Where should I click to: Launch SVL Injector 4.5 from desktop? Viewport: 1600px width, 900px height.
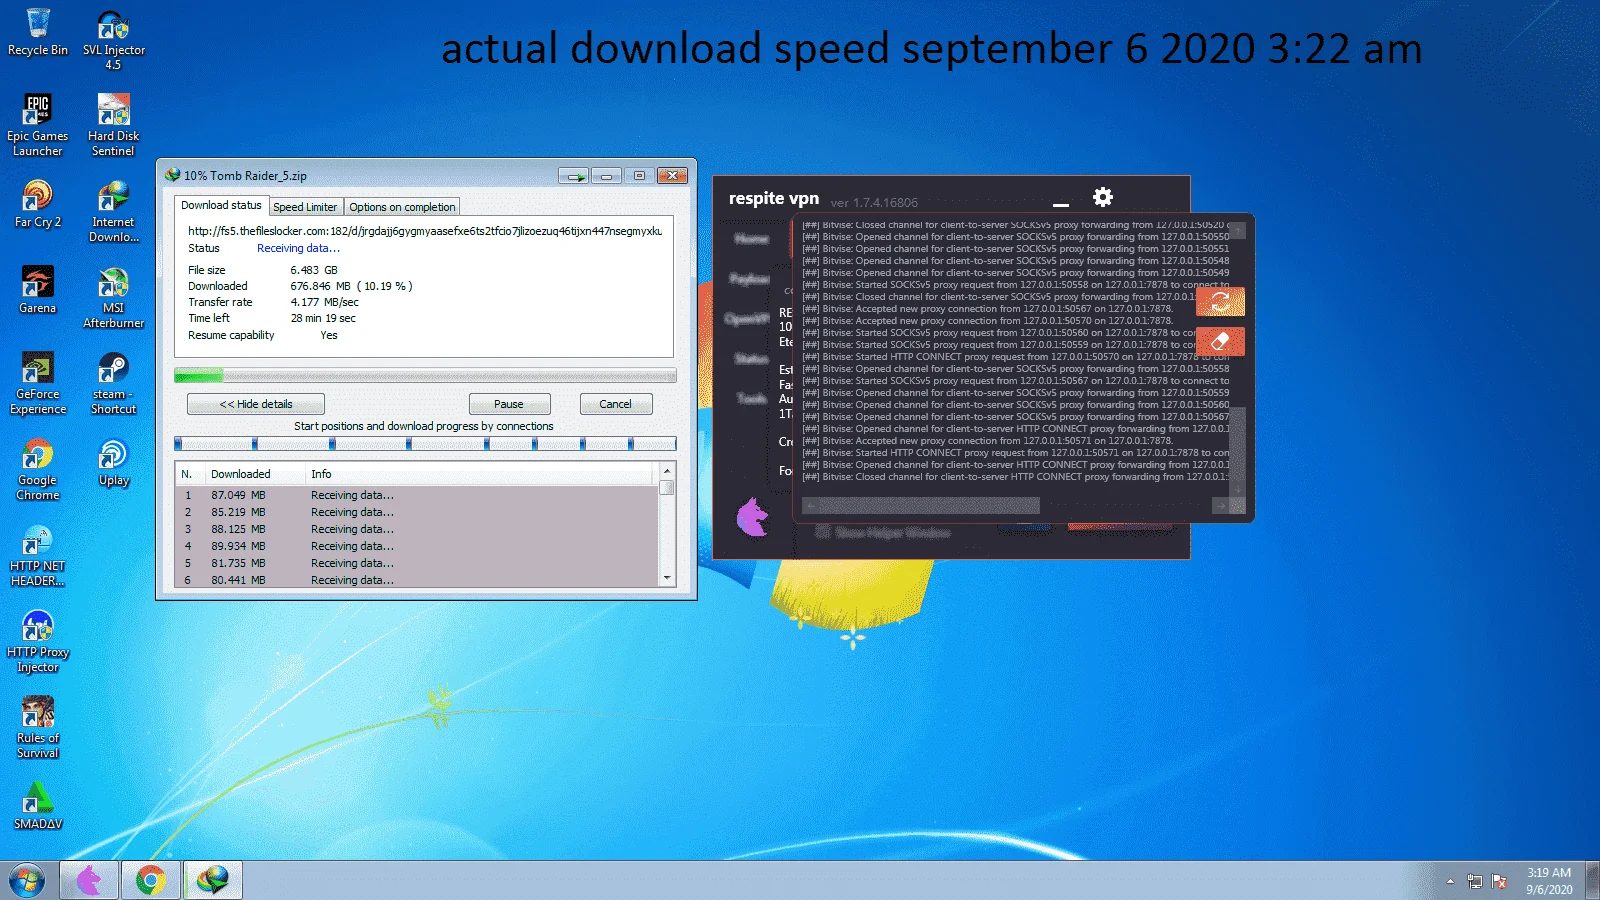tap(113, 40)
